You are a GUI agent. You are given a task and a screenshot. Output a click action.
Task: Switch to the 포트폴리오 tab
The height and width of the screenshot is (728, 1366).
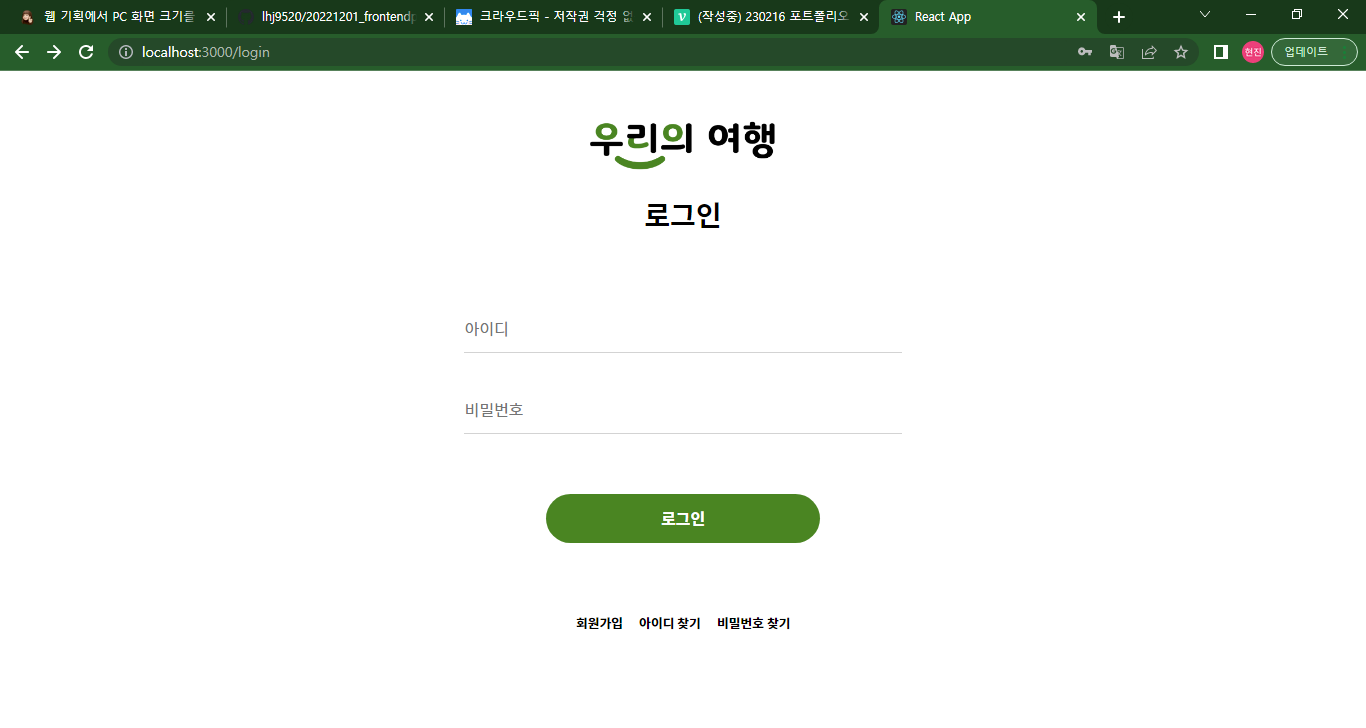tap(771, 17)
